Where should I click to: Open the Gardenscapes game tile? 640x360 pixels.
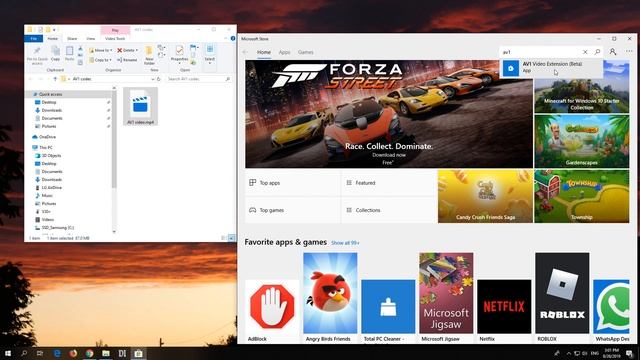click(x=582, y=141)
